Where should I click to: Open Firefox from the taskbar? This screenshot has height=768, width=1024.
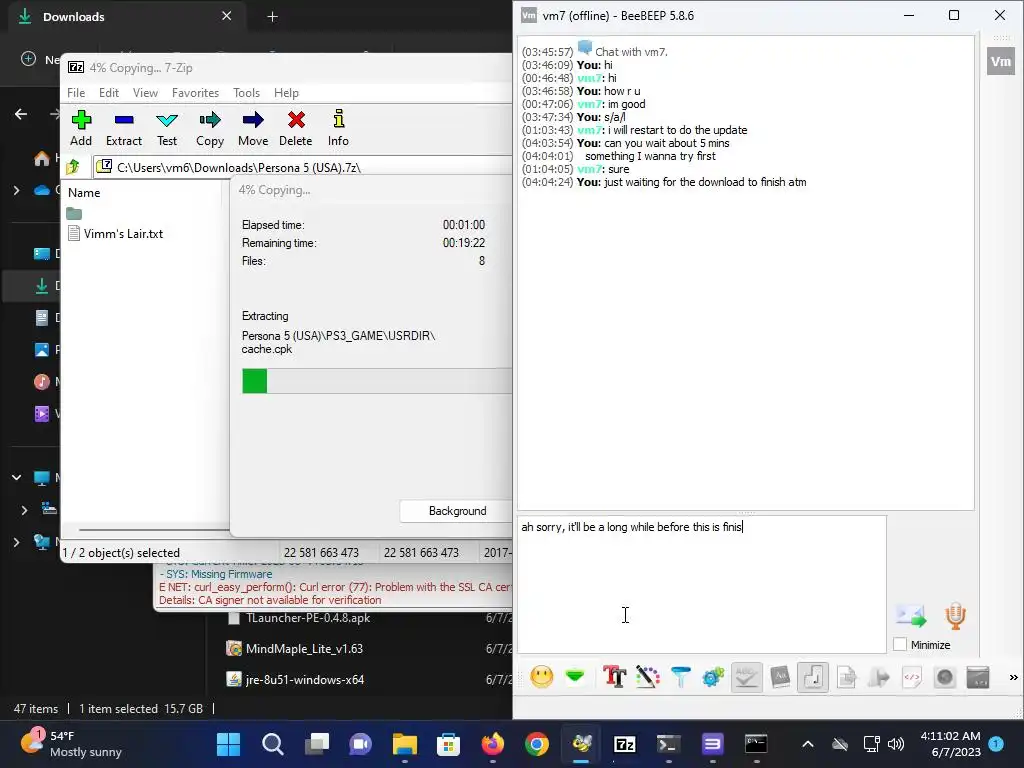click(x=492, y=744)
